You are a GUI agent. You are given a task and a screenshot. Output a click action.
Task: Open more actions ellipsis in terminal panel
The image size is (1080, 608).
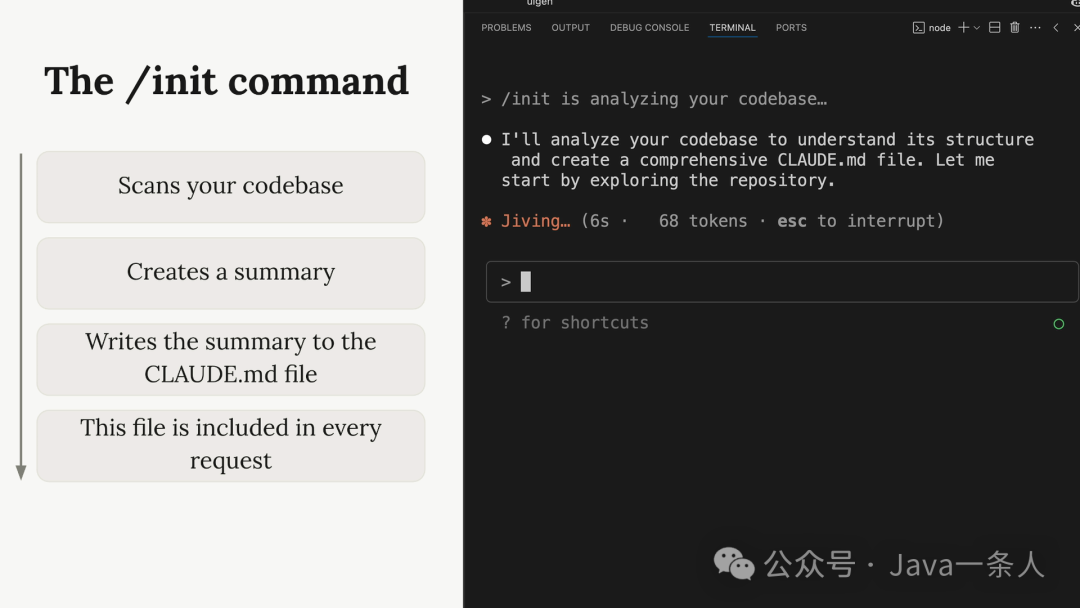tap(1035, 28)
